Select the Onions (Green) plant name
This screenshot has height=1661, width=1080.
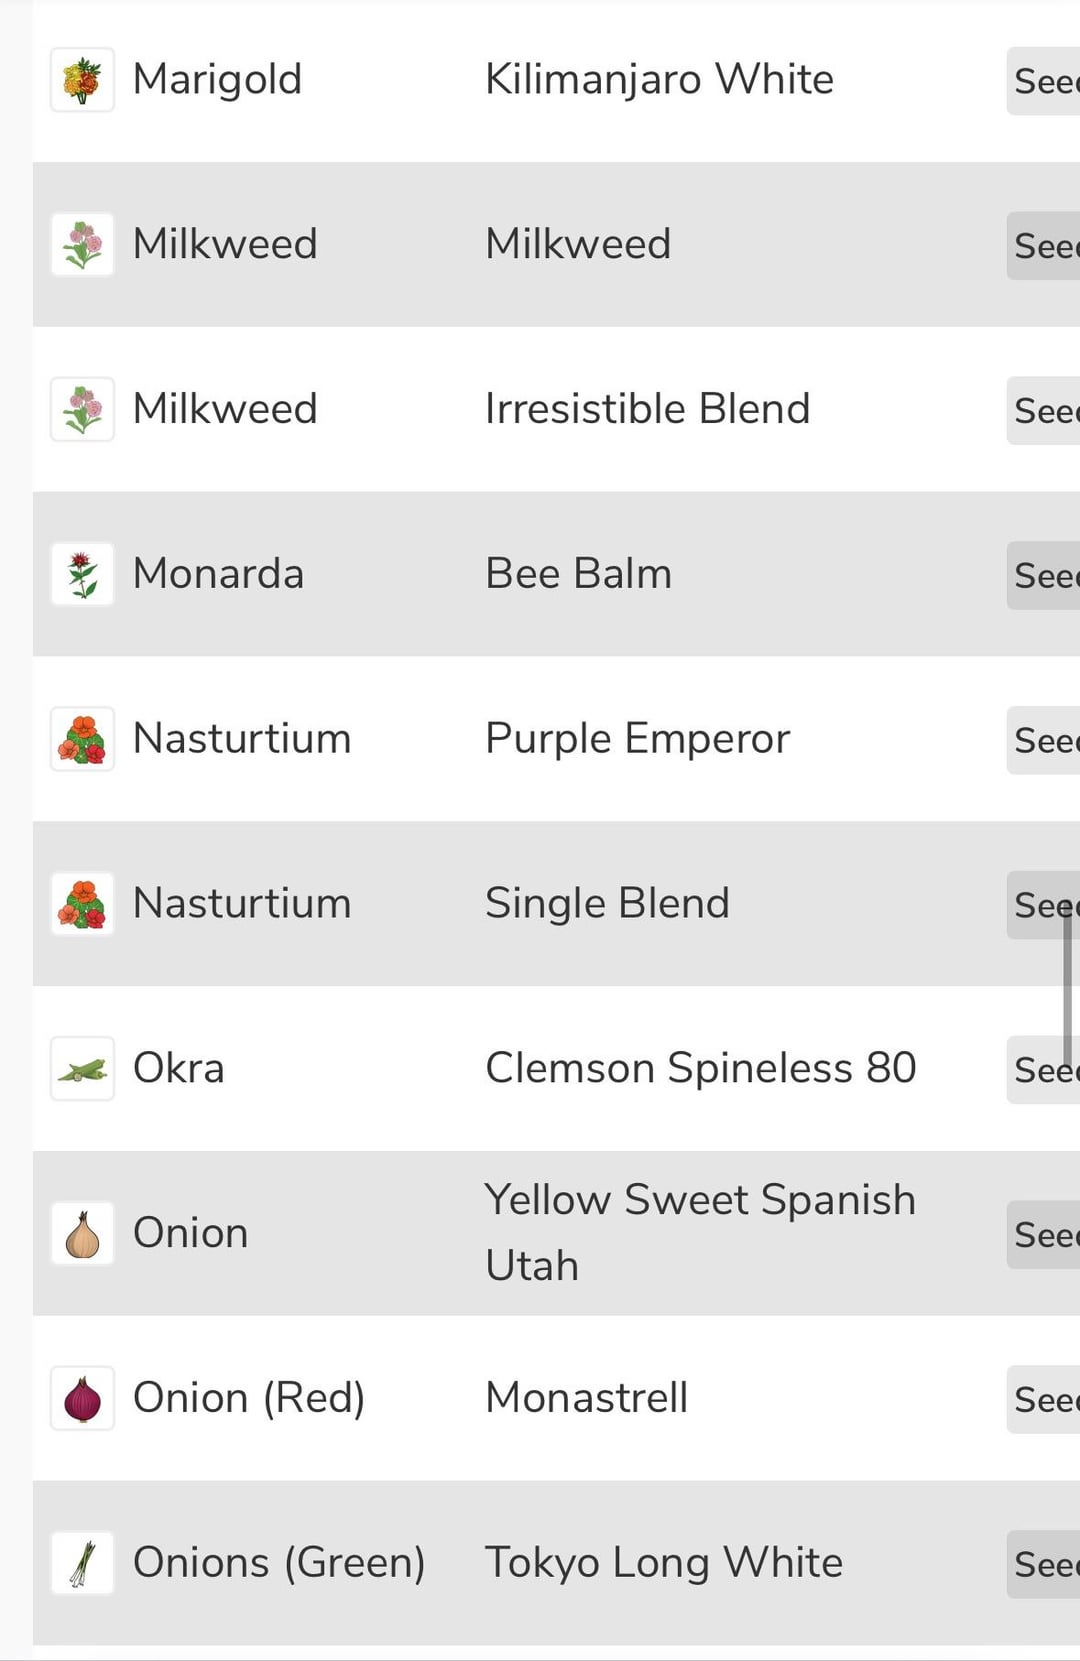pyautogui.click(x=279, y=1563)
